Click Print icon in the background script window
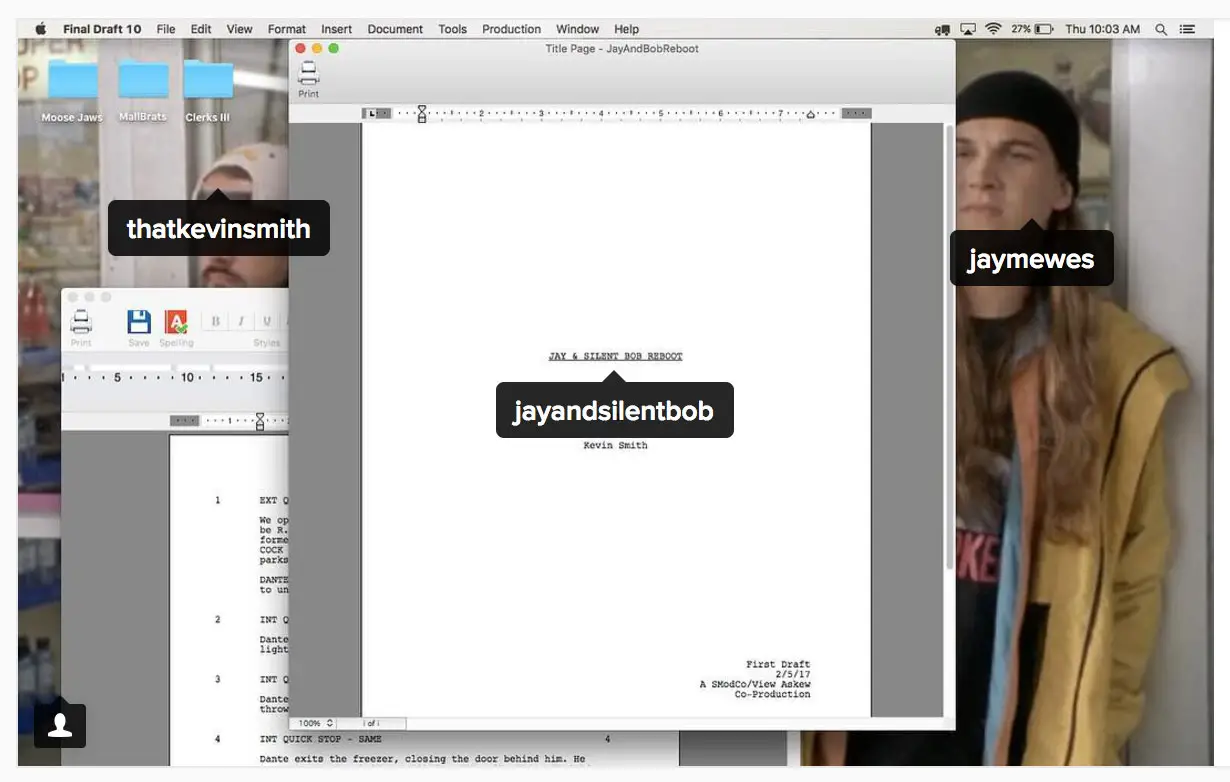1230x782 pixels. (x=81, y=322)
